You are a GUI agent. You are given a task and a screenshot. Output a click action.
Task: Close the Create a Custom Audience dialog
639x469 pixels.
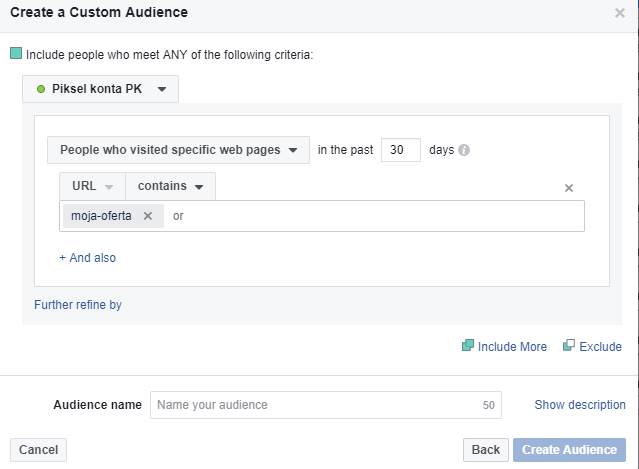click(x=620, y=14)
